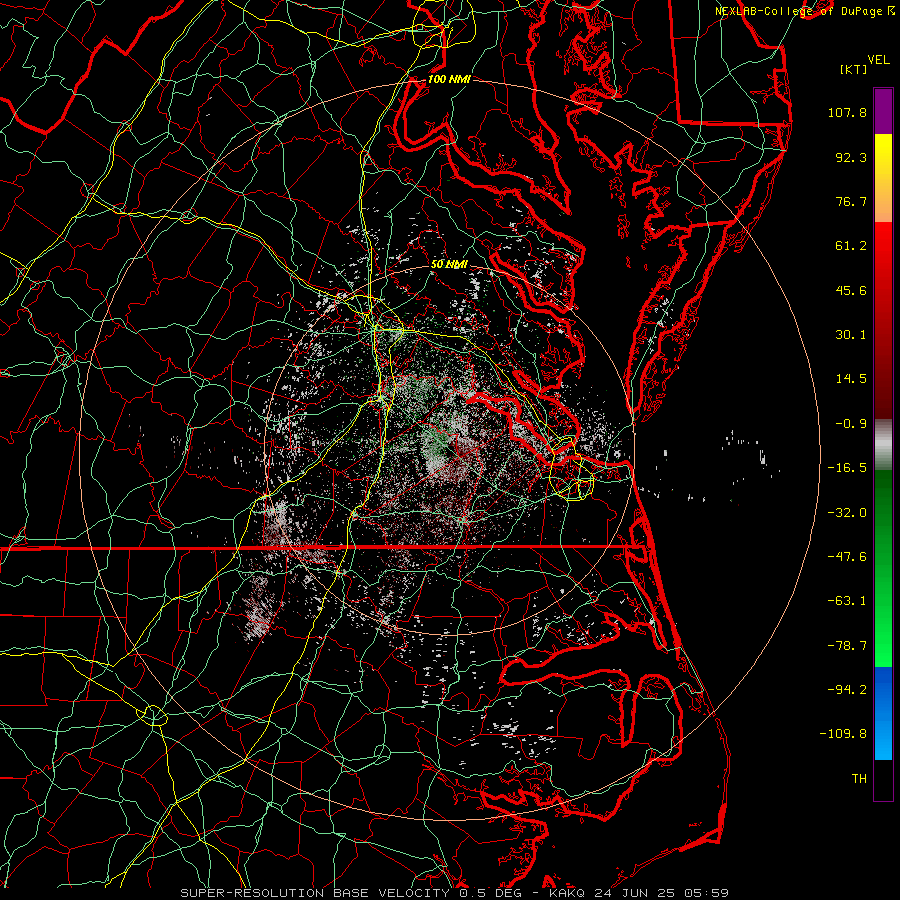Click the 14.5 legend value

pyautogui.click(x=851, y=379)
